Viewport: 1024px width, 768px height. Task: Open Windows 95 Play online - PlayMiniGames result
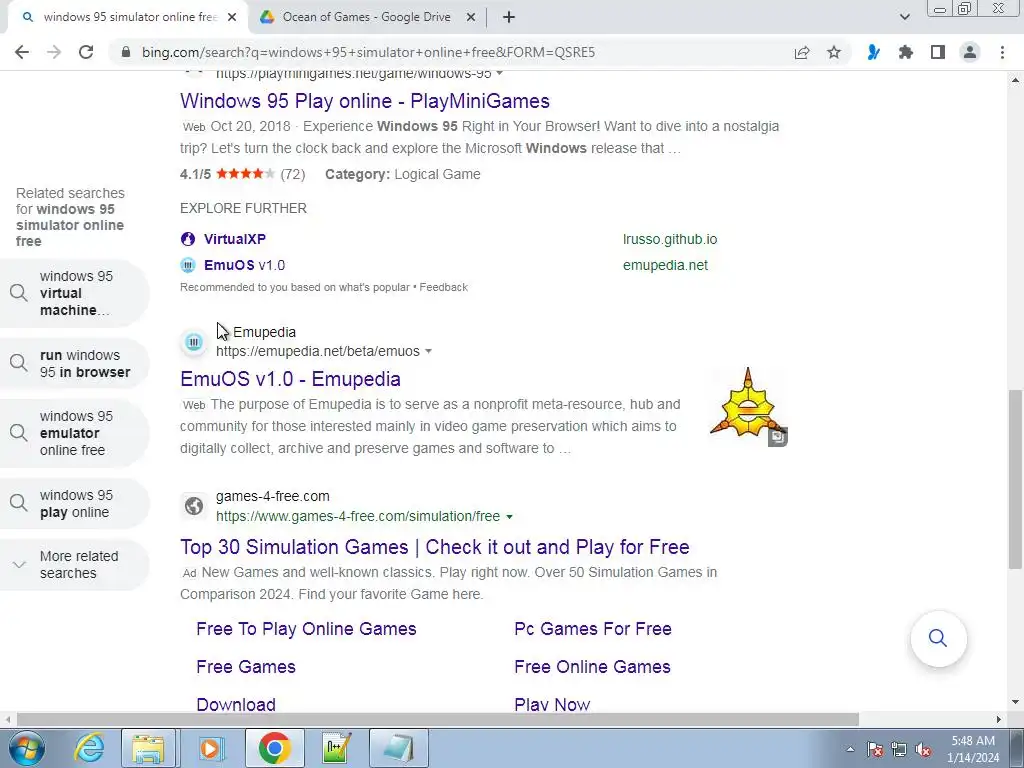(x=364, y=101)
